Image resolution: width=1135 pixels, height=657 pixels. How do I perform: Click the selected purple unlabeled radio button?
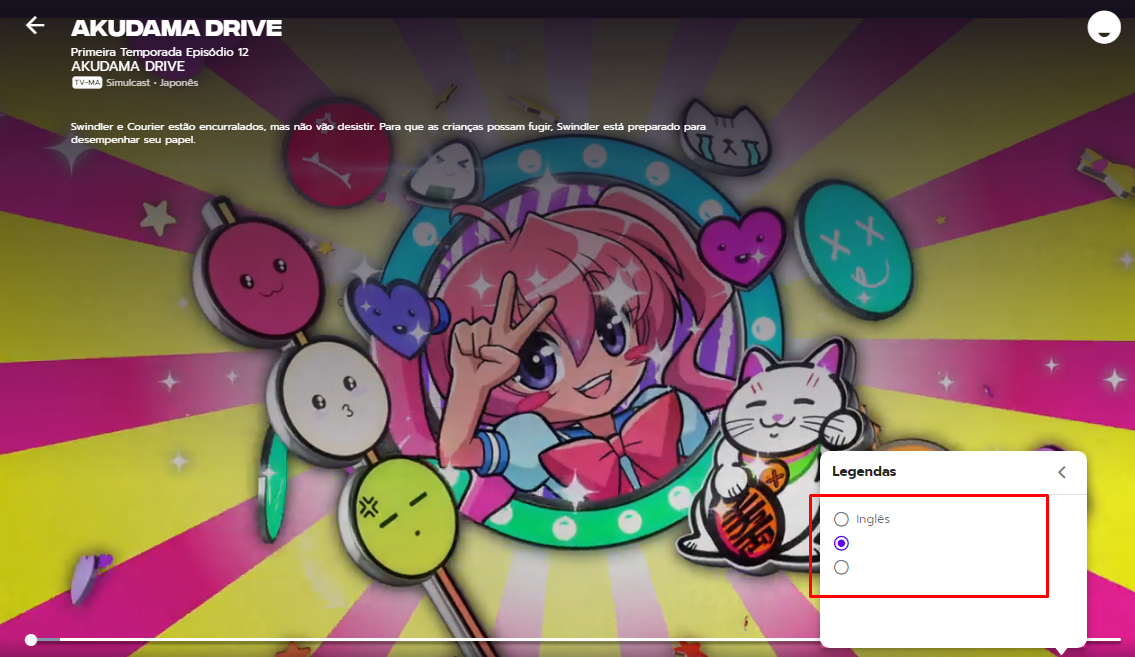[x=841, y=543]
